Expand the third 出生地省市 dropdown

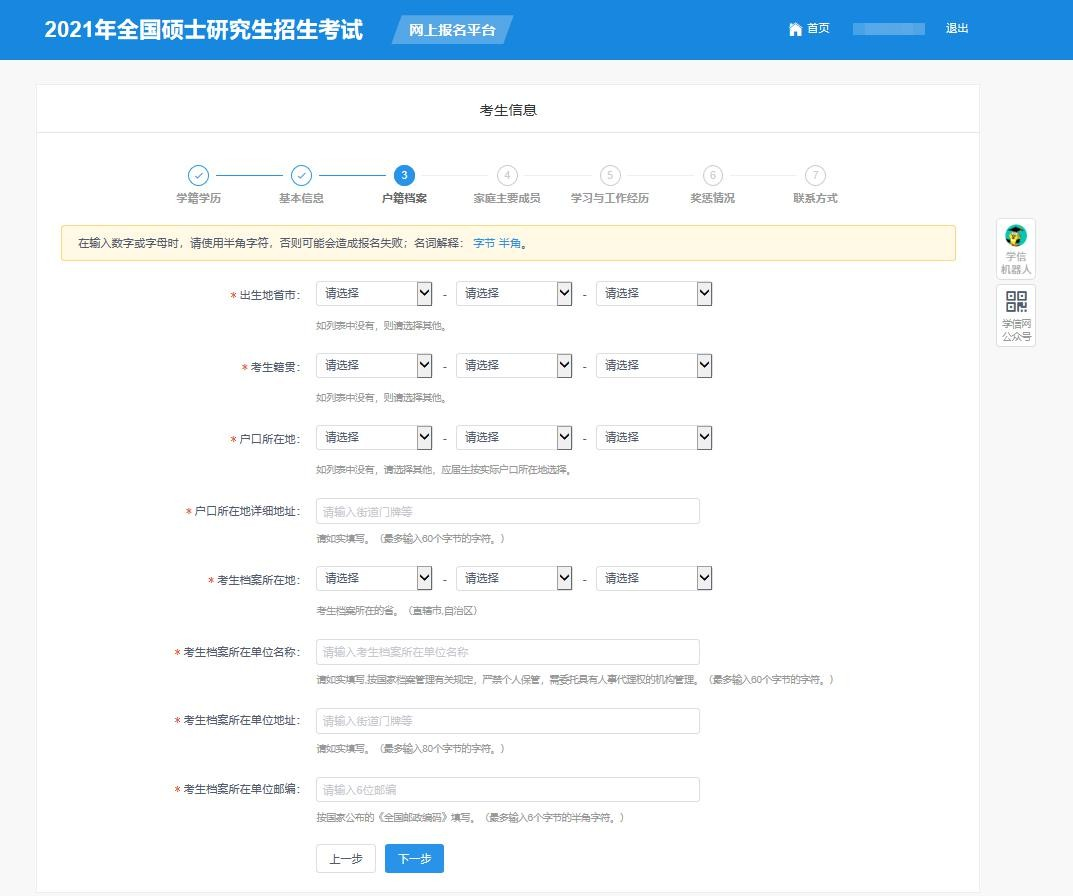[x=654, y=294]
